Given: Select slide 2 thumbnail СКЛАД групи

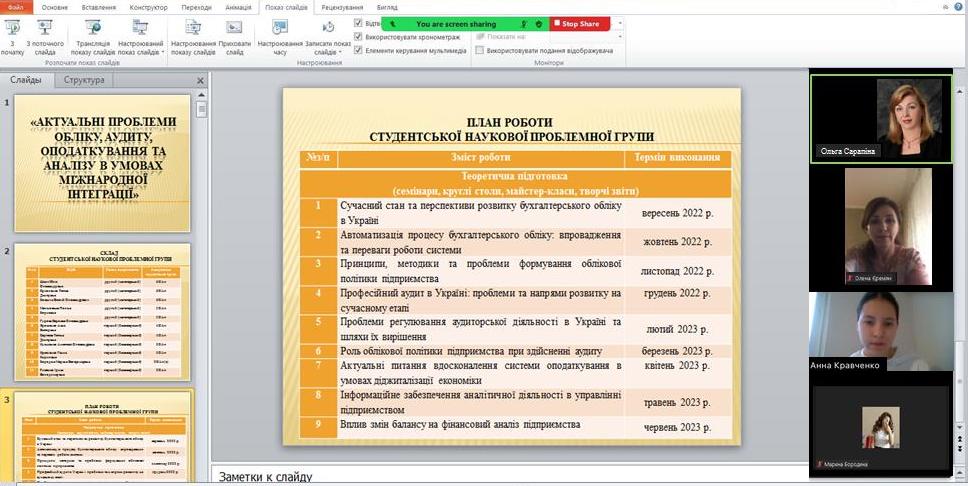Looking at the screenshot, I should (102, 312).
